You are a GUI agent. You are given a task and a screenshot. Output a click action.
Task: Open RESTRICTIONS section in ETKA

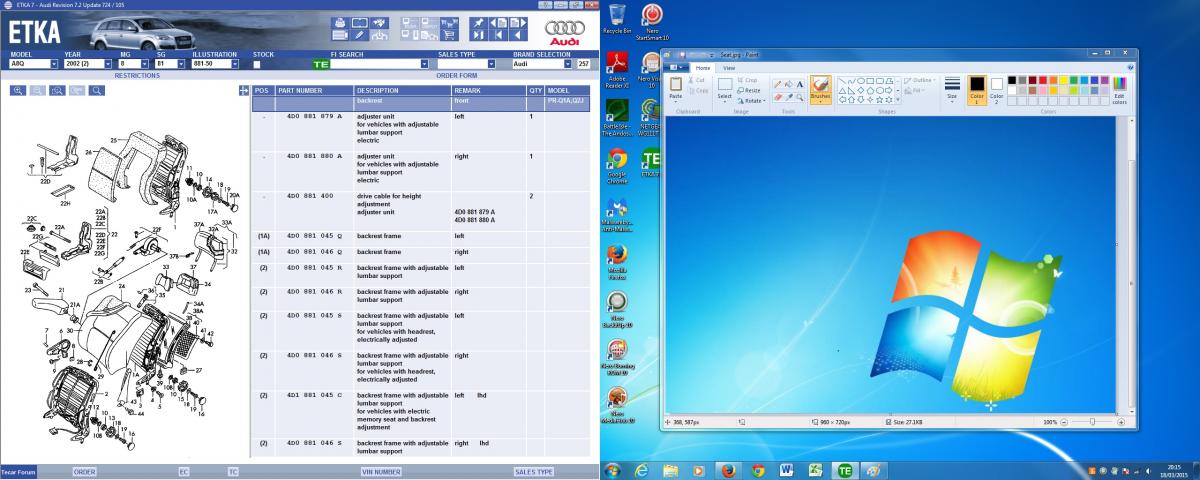(x=137, y=75)
